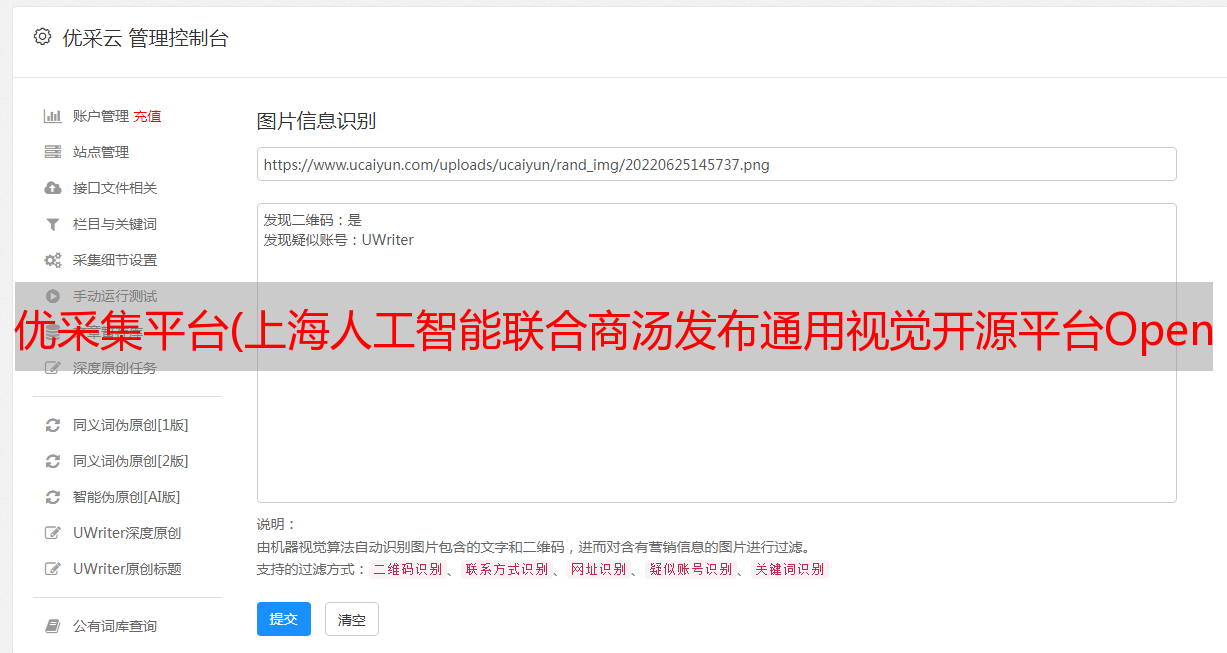The image size is (1227, 653).
Task: Click the red 充值 link
Action: click(x=147, y=116)
